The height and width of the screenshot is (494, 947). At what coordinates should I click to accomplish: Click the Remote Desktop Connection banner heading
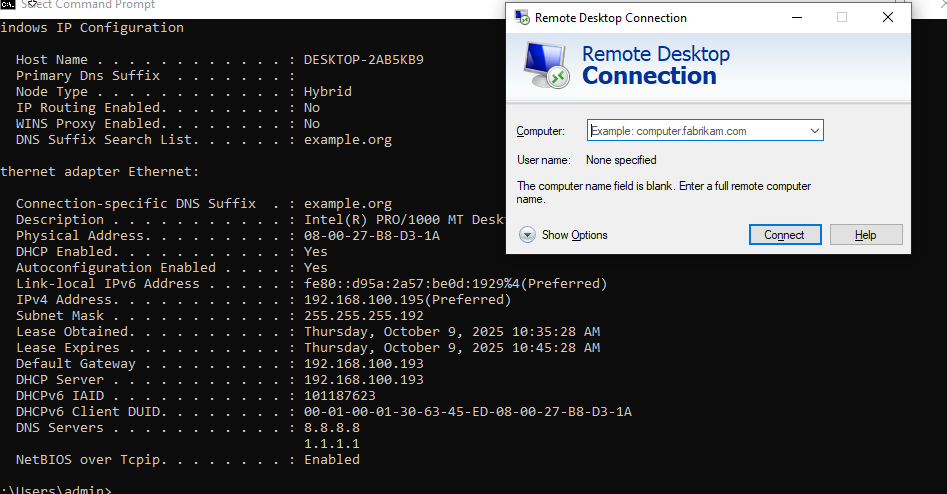[655, 65]
